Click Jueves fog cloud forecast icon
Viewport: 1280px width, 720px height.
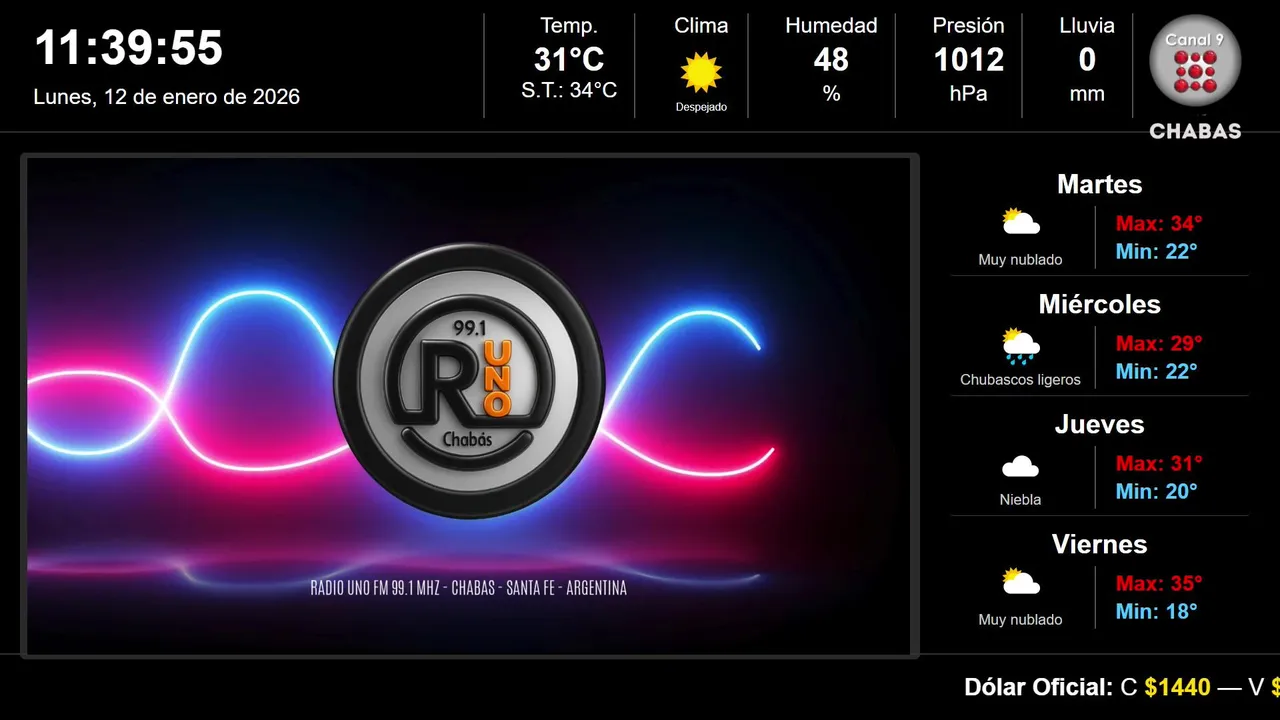1021,466
